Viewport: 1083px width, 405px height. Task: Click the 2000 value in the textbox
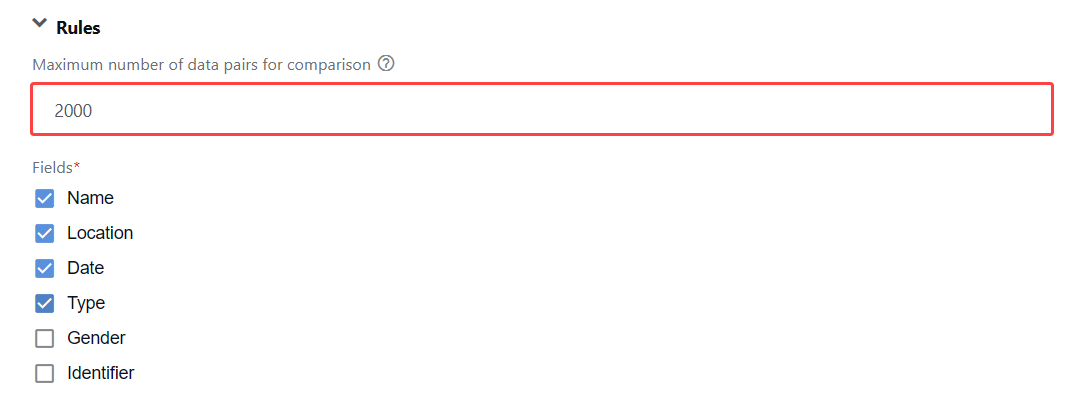(x=73, y=111)
